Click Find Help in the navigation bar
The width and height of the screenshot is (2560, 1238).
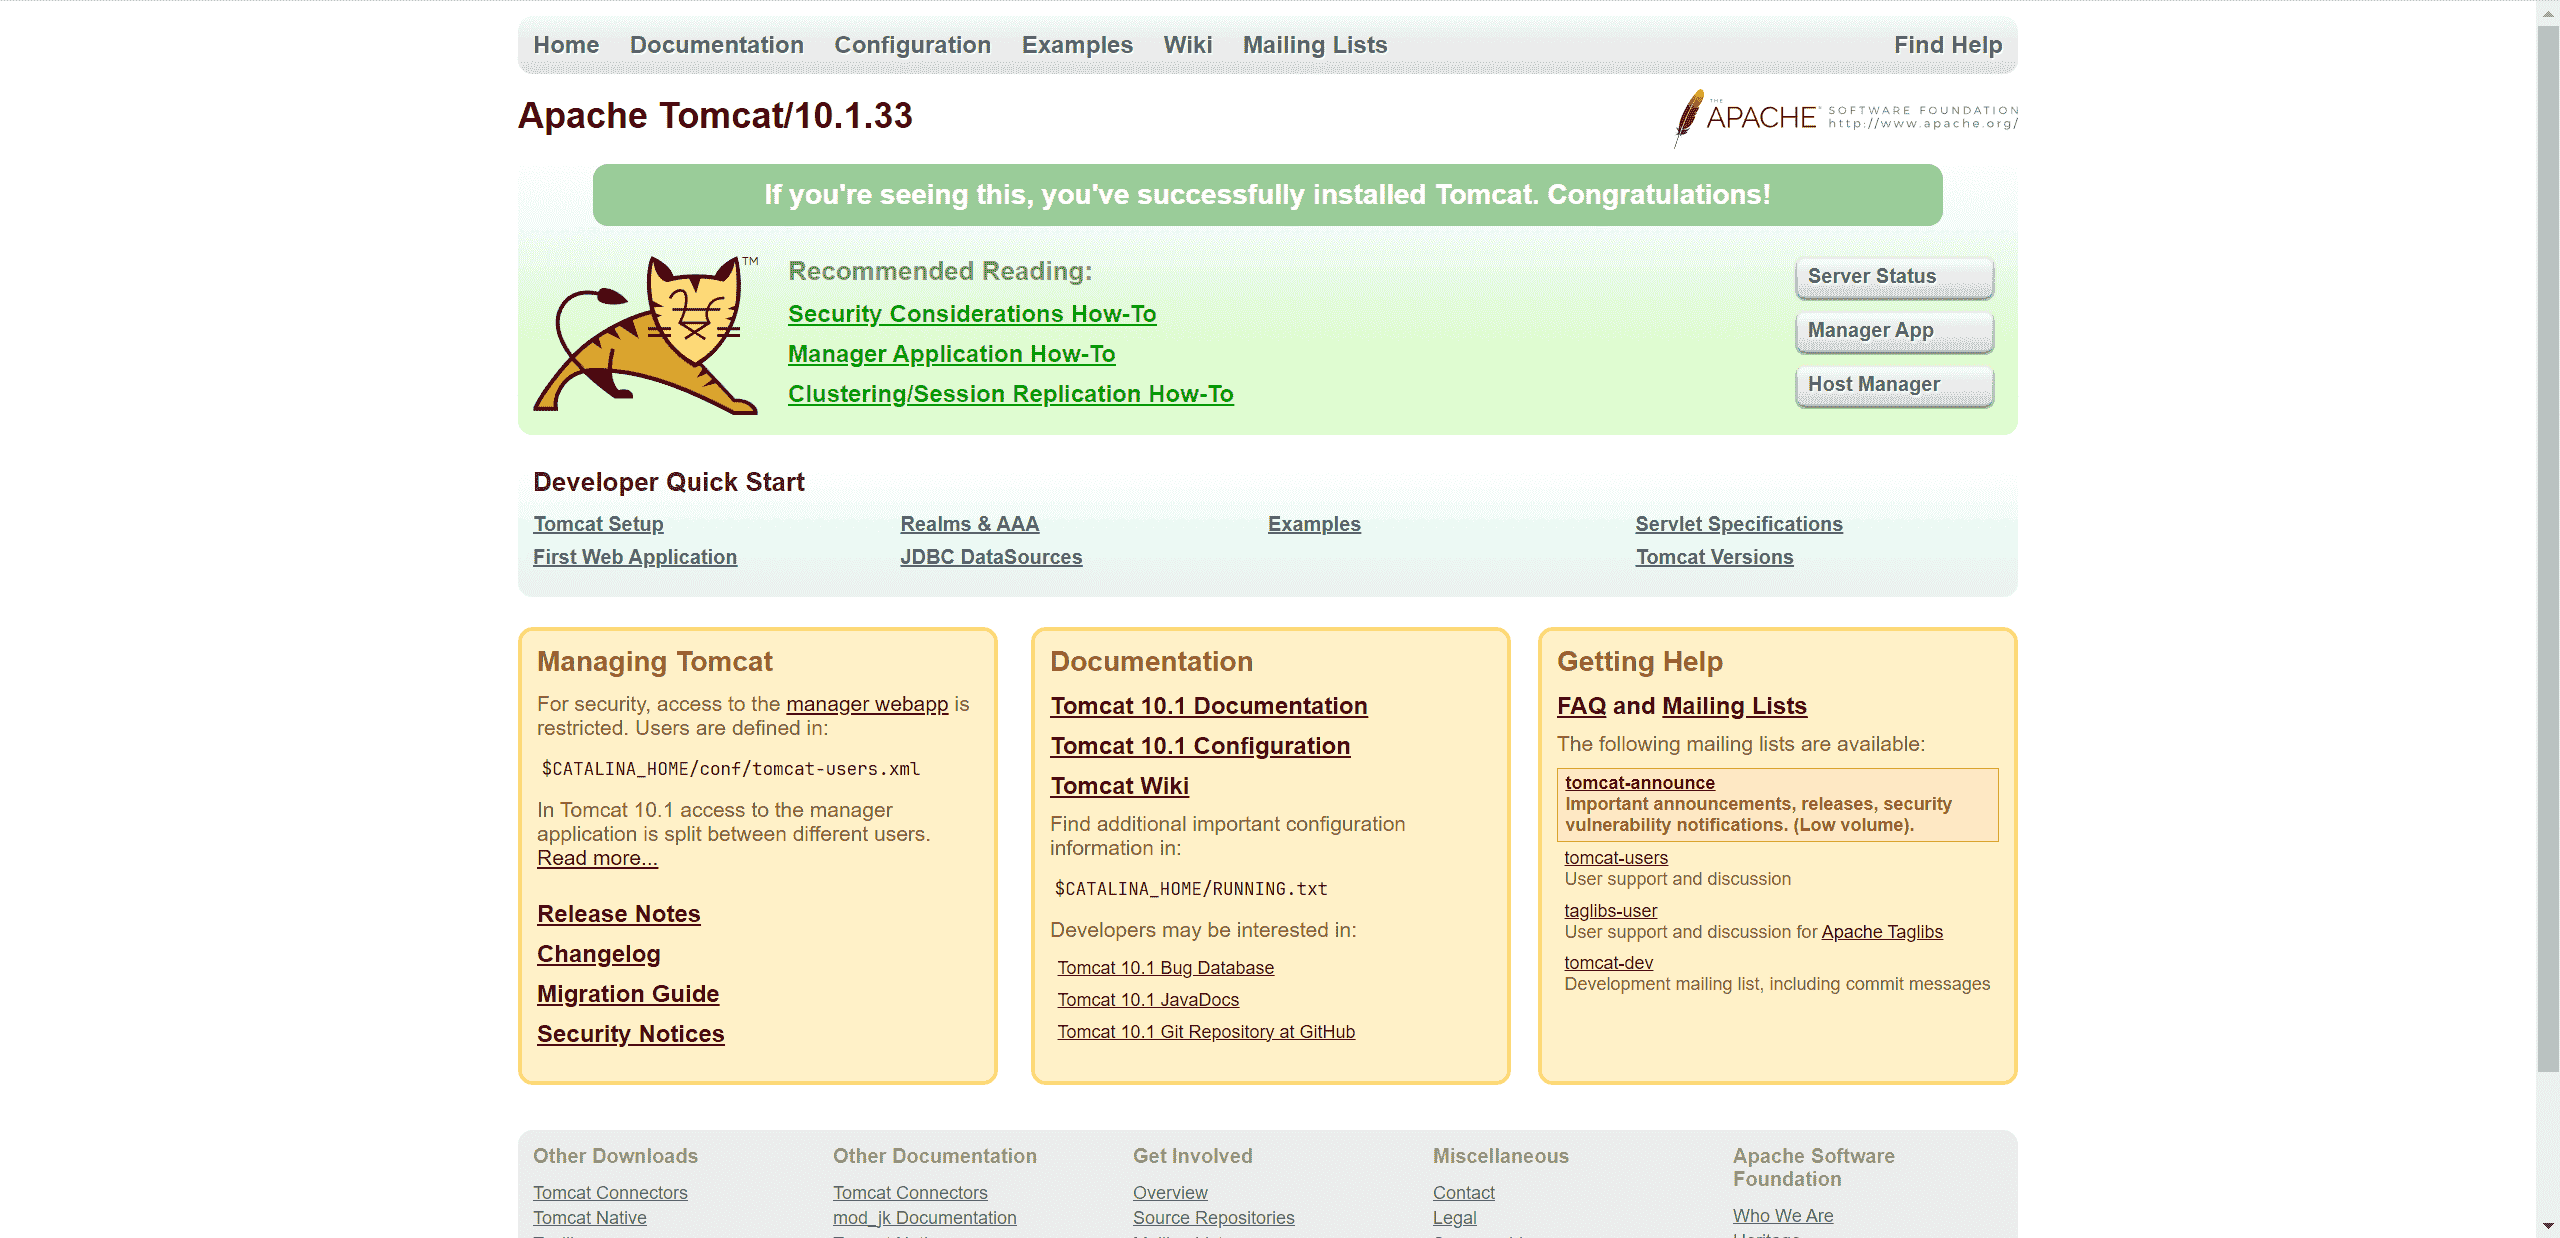[1947, 45]
